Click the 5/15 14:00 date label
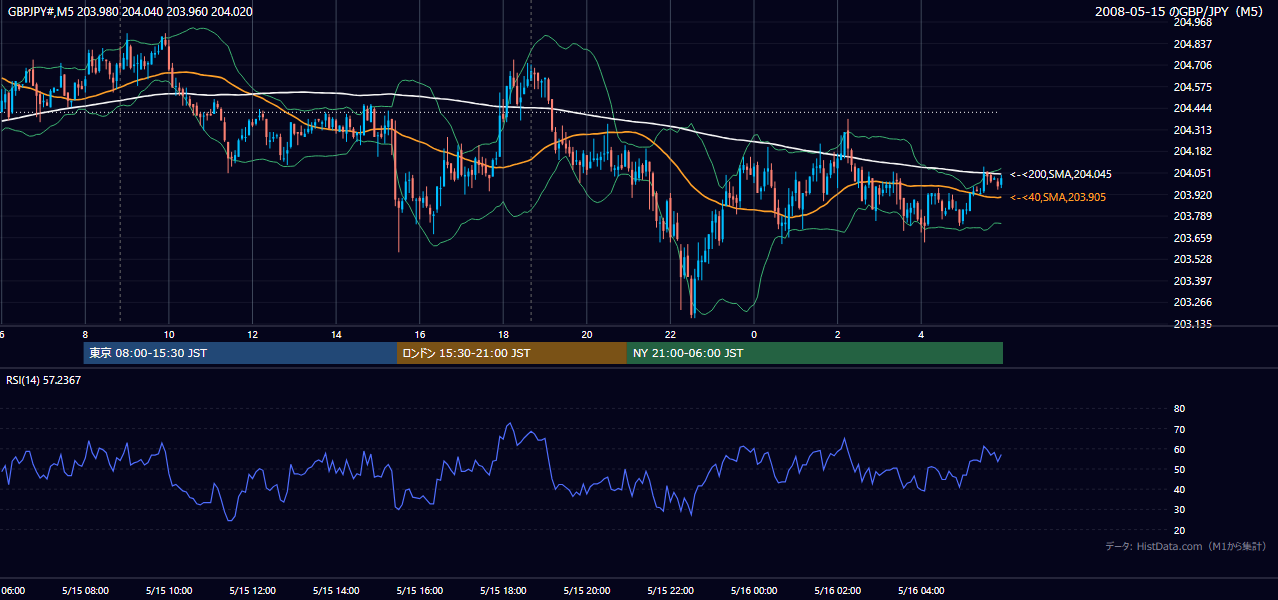This screenshot has width=1278, height=600. [335, 591]
